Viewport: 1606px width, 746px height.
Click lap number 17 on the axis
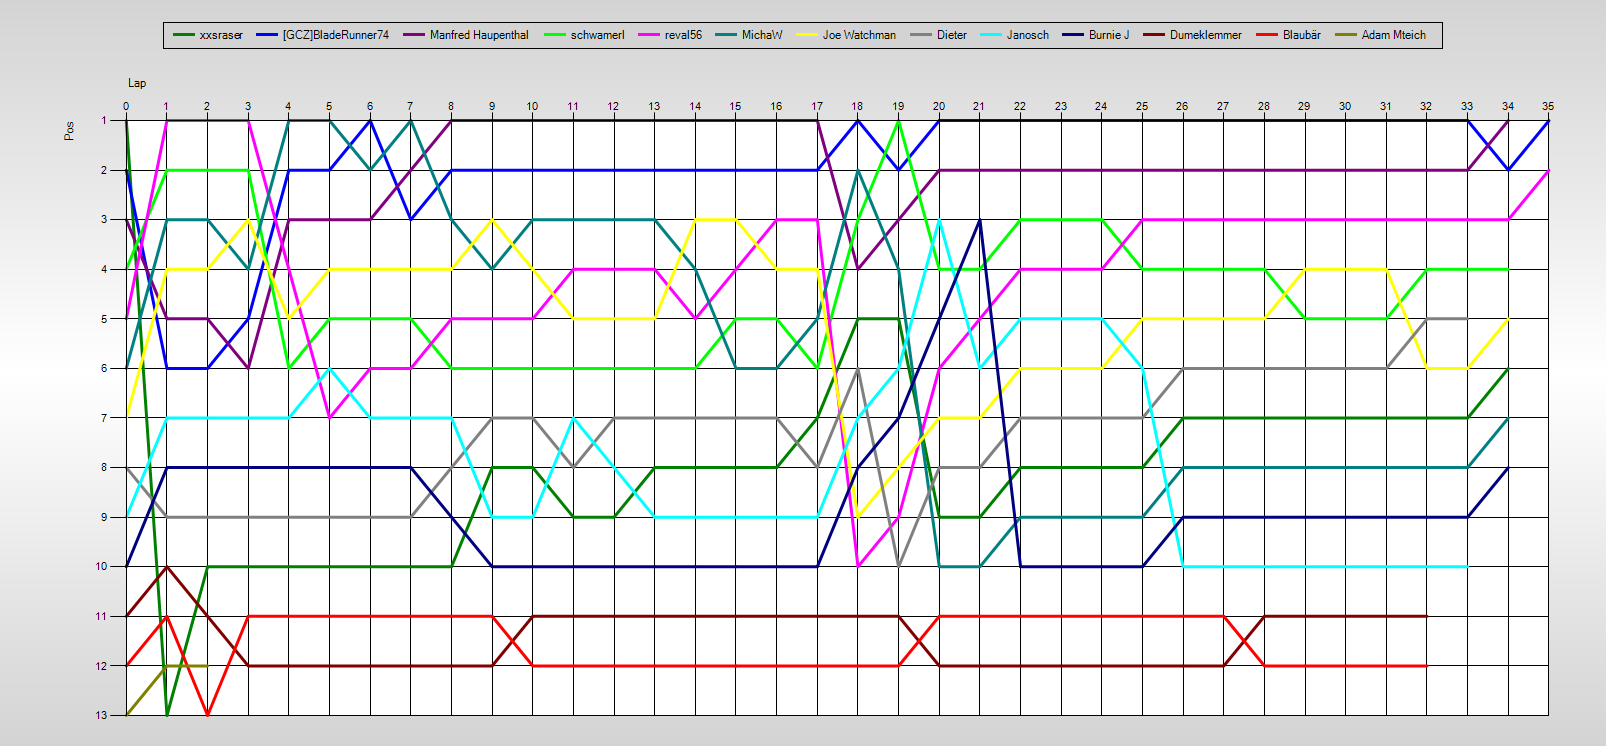click(x=817, y=106)
